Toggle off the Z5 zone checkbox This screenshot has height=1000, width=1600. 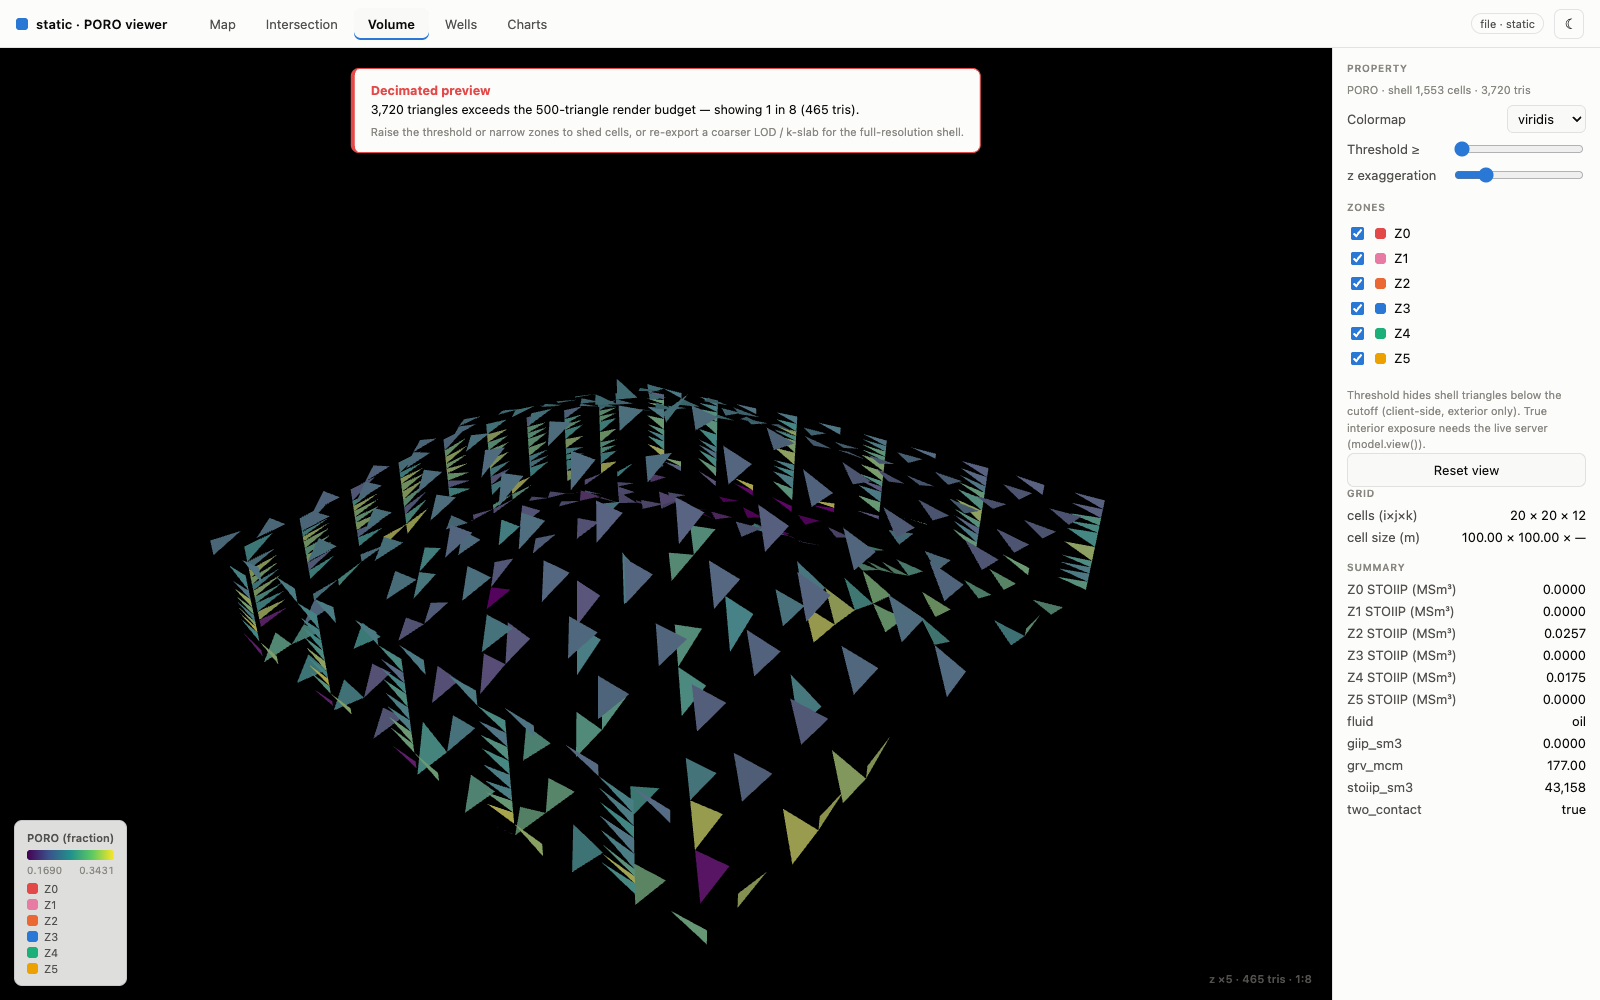pos(1357,358)
